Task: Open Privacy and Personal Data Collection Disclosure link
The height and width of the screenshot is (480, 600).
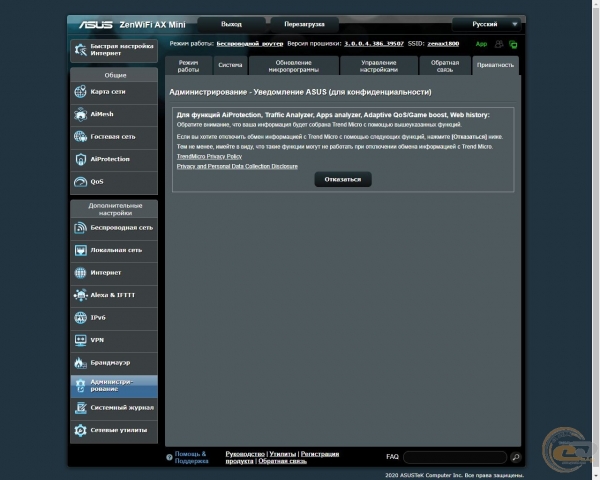Action: 237,167
